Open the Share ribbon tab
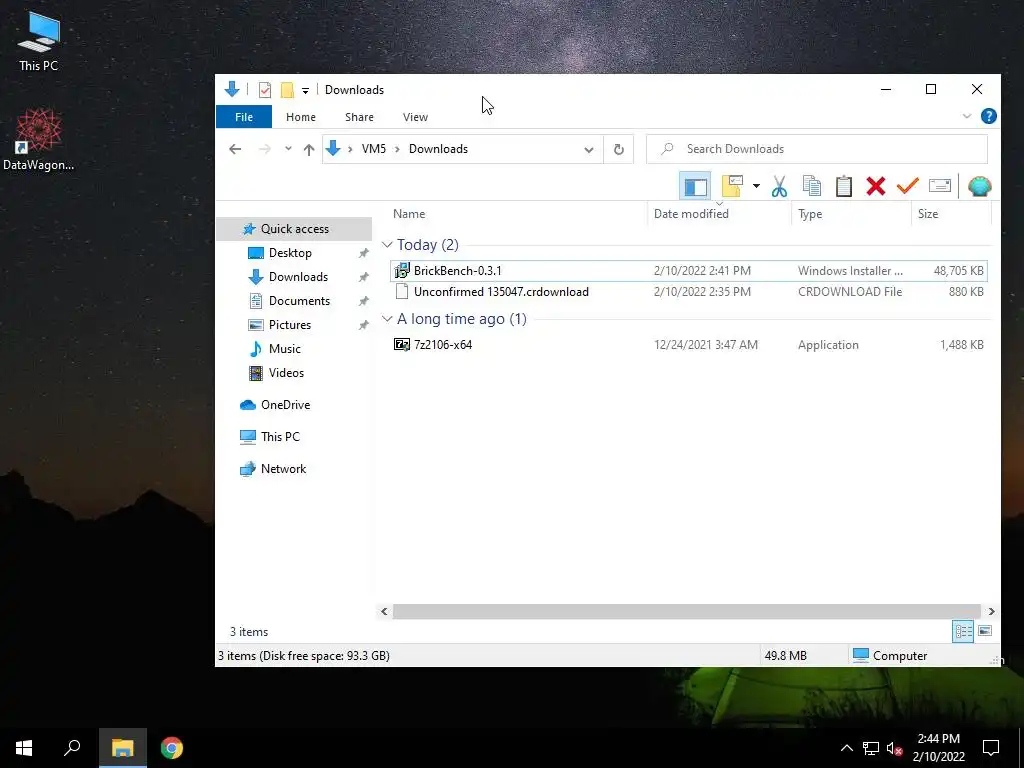Image resolution: width=1024 pixels, height=768 pixels. click(359, 117)
